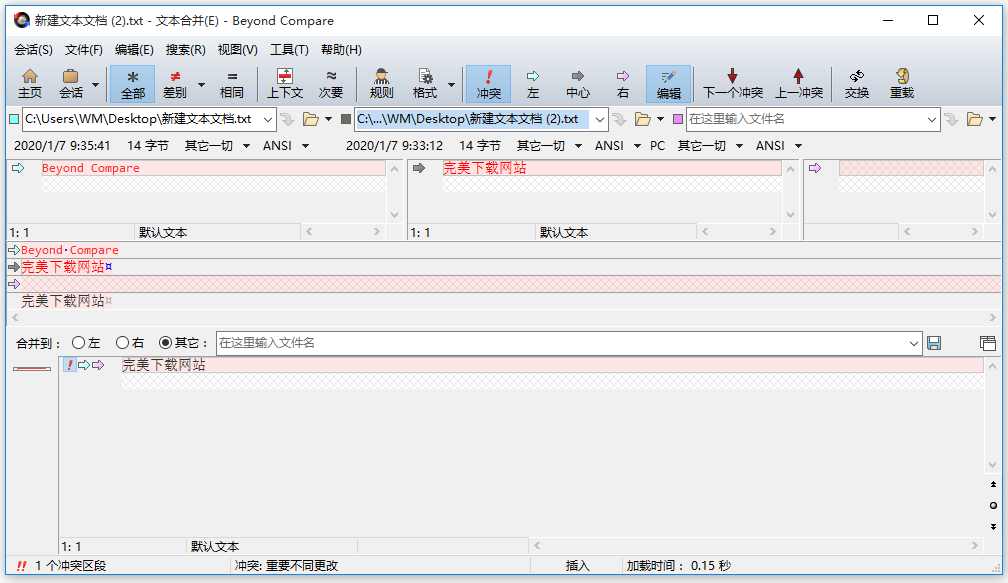Viewport: 1008px width, 583px height.
Task: Save merge output with the floppy disk icon
Action: click(x=934, y=343)
